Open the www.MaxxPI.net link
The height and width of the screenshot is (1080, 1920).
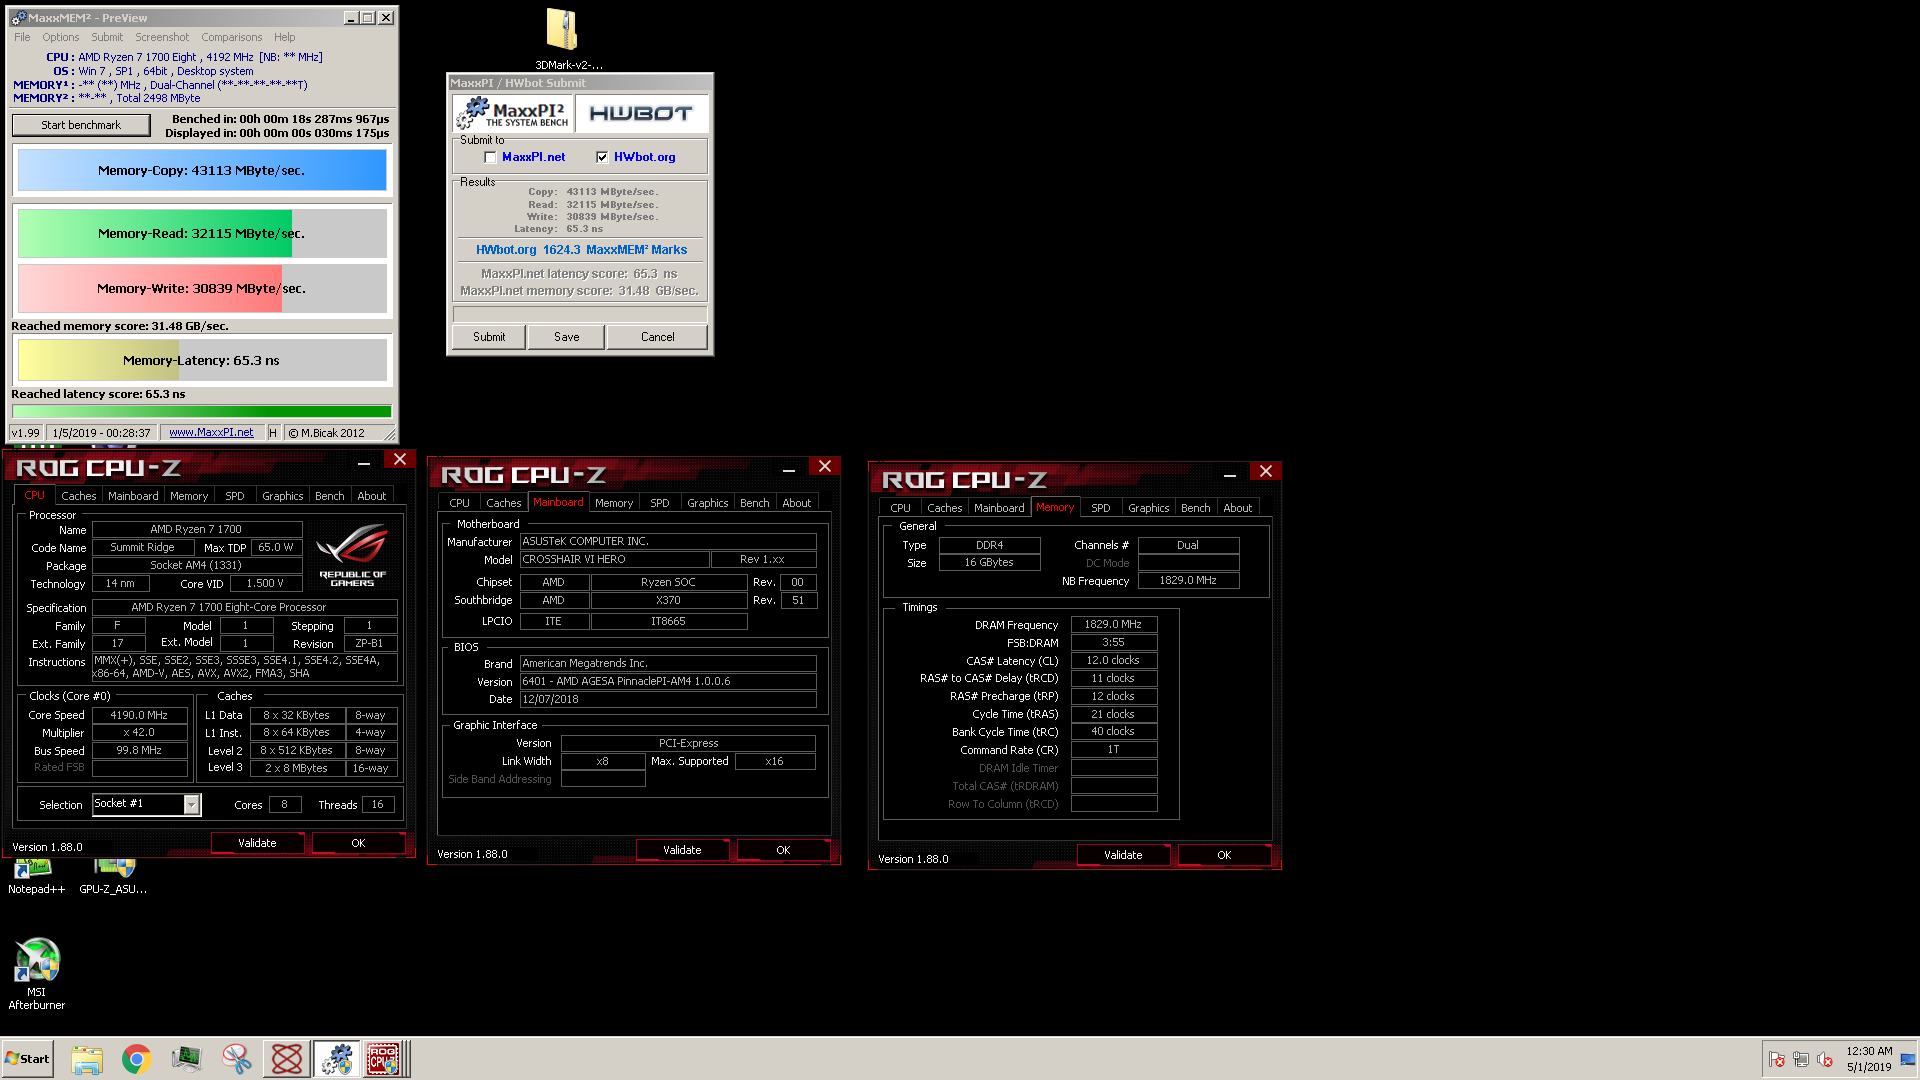click(x=211, y=433)
